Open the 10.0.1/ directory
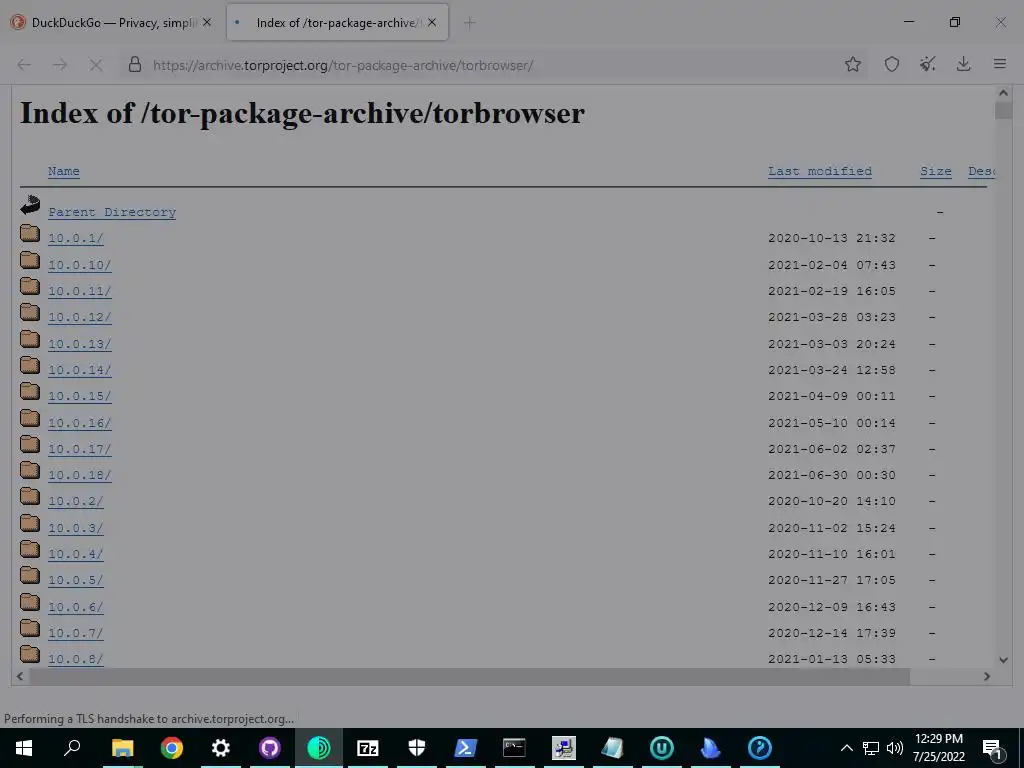 tap(76, 238)
